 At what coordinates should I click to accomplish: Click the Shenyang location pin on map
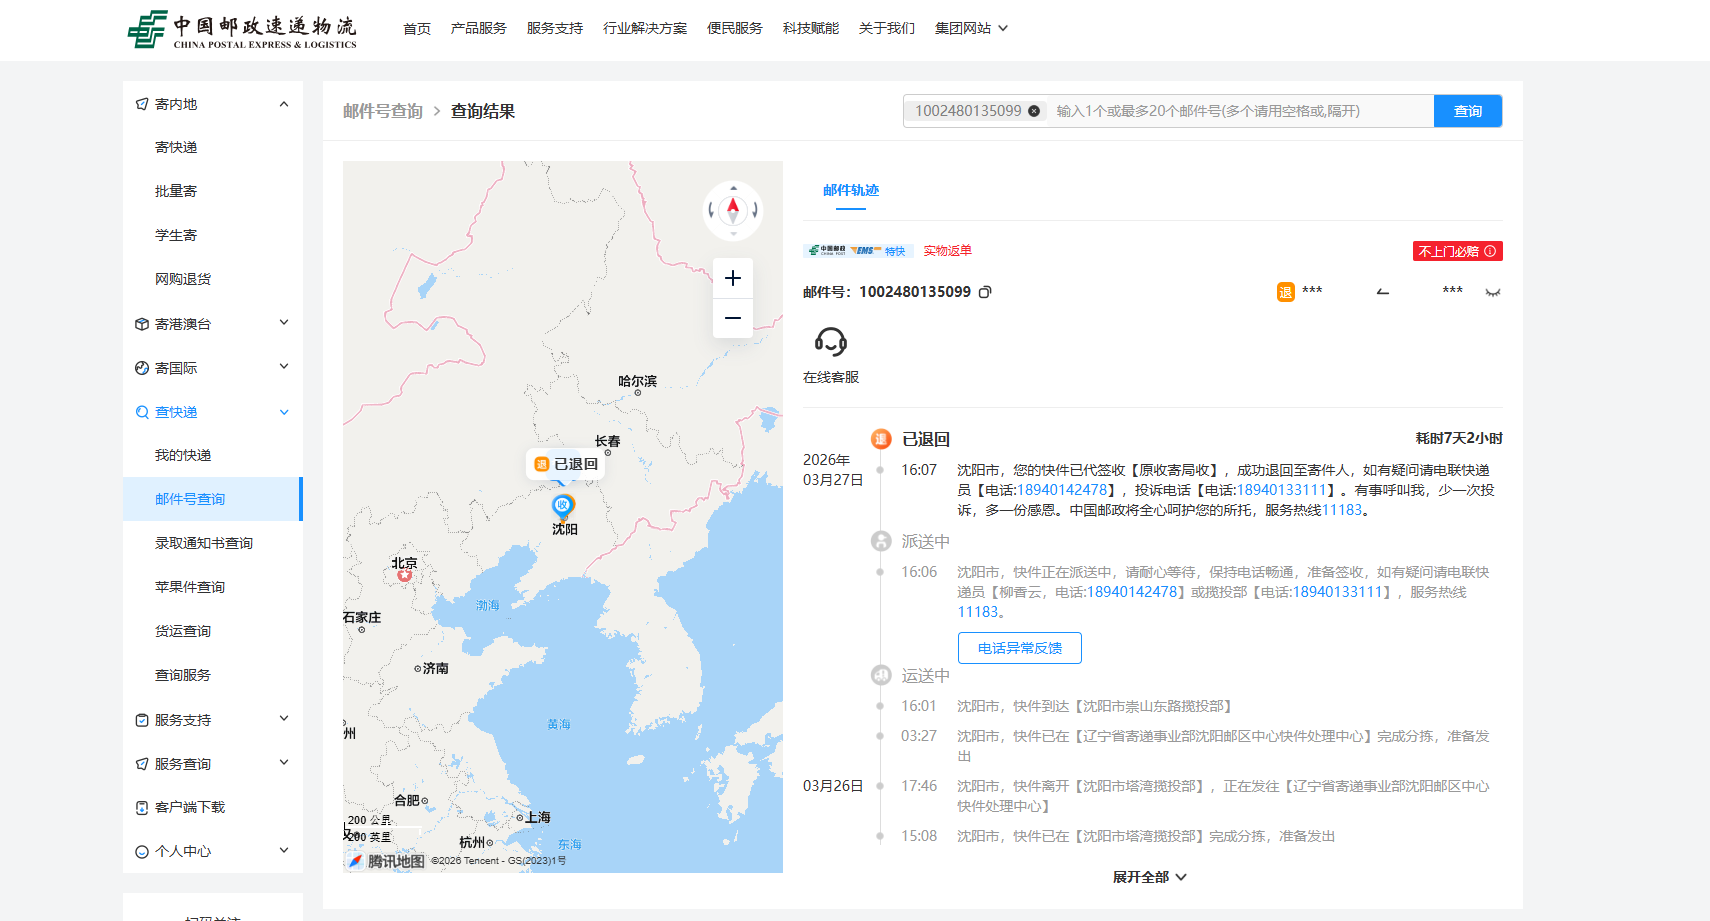click(563, 506)
